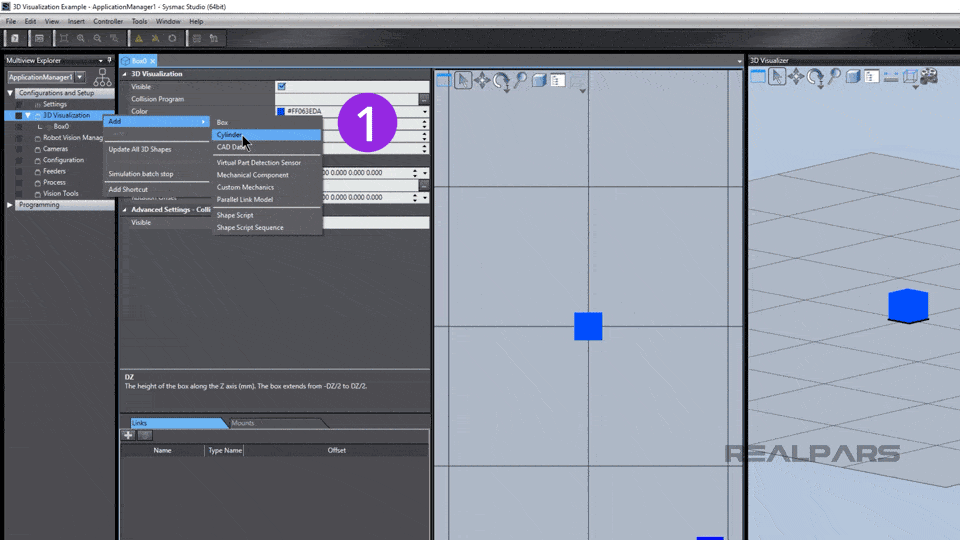
Task: Click the add link plus button
Action: (x=128, y=435)
